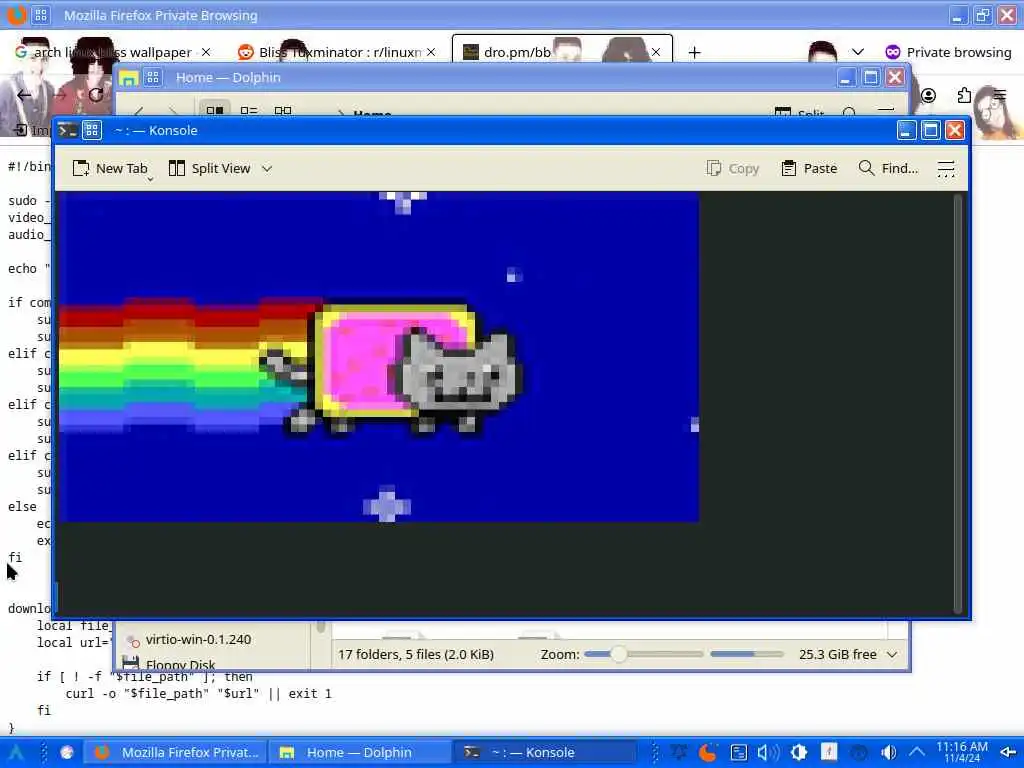The width and height of the screenshot is (1024, 768).
Task: Go back in Firefox
Action: point(24,95)
